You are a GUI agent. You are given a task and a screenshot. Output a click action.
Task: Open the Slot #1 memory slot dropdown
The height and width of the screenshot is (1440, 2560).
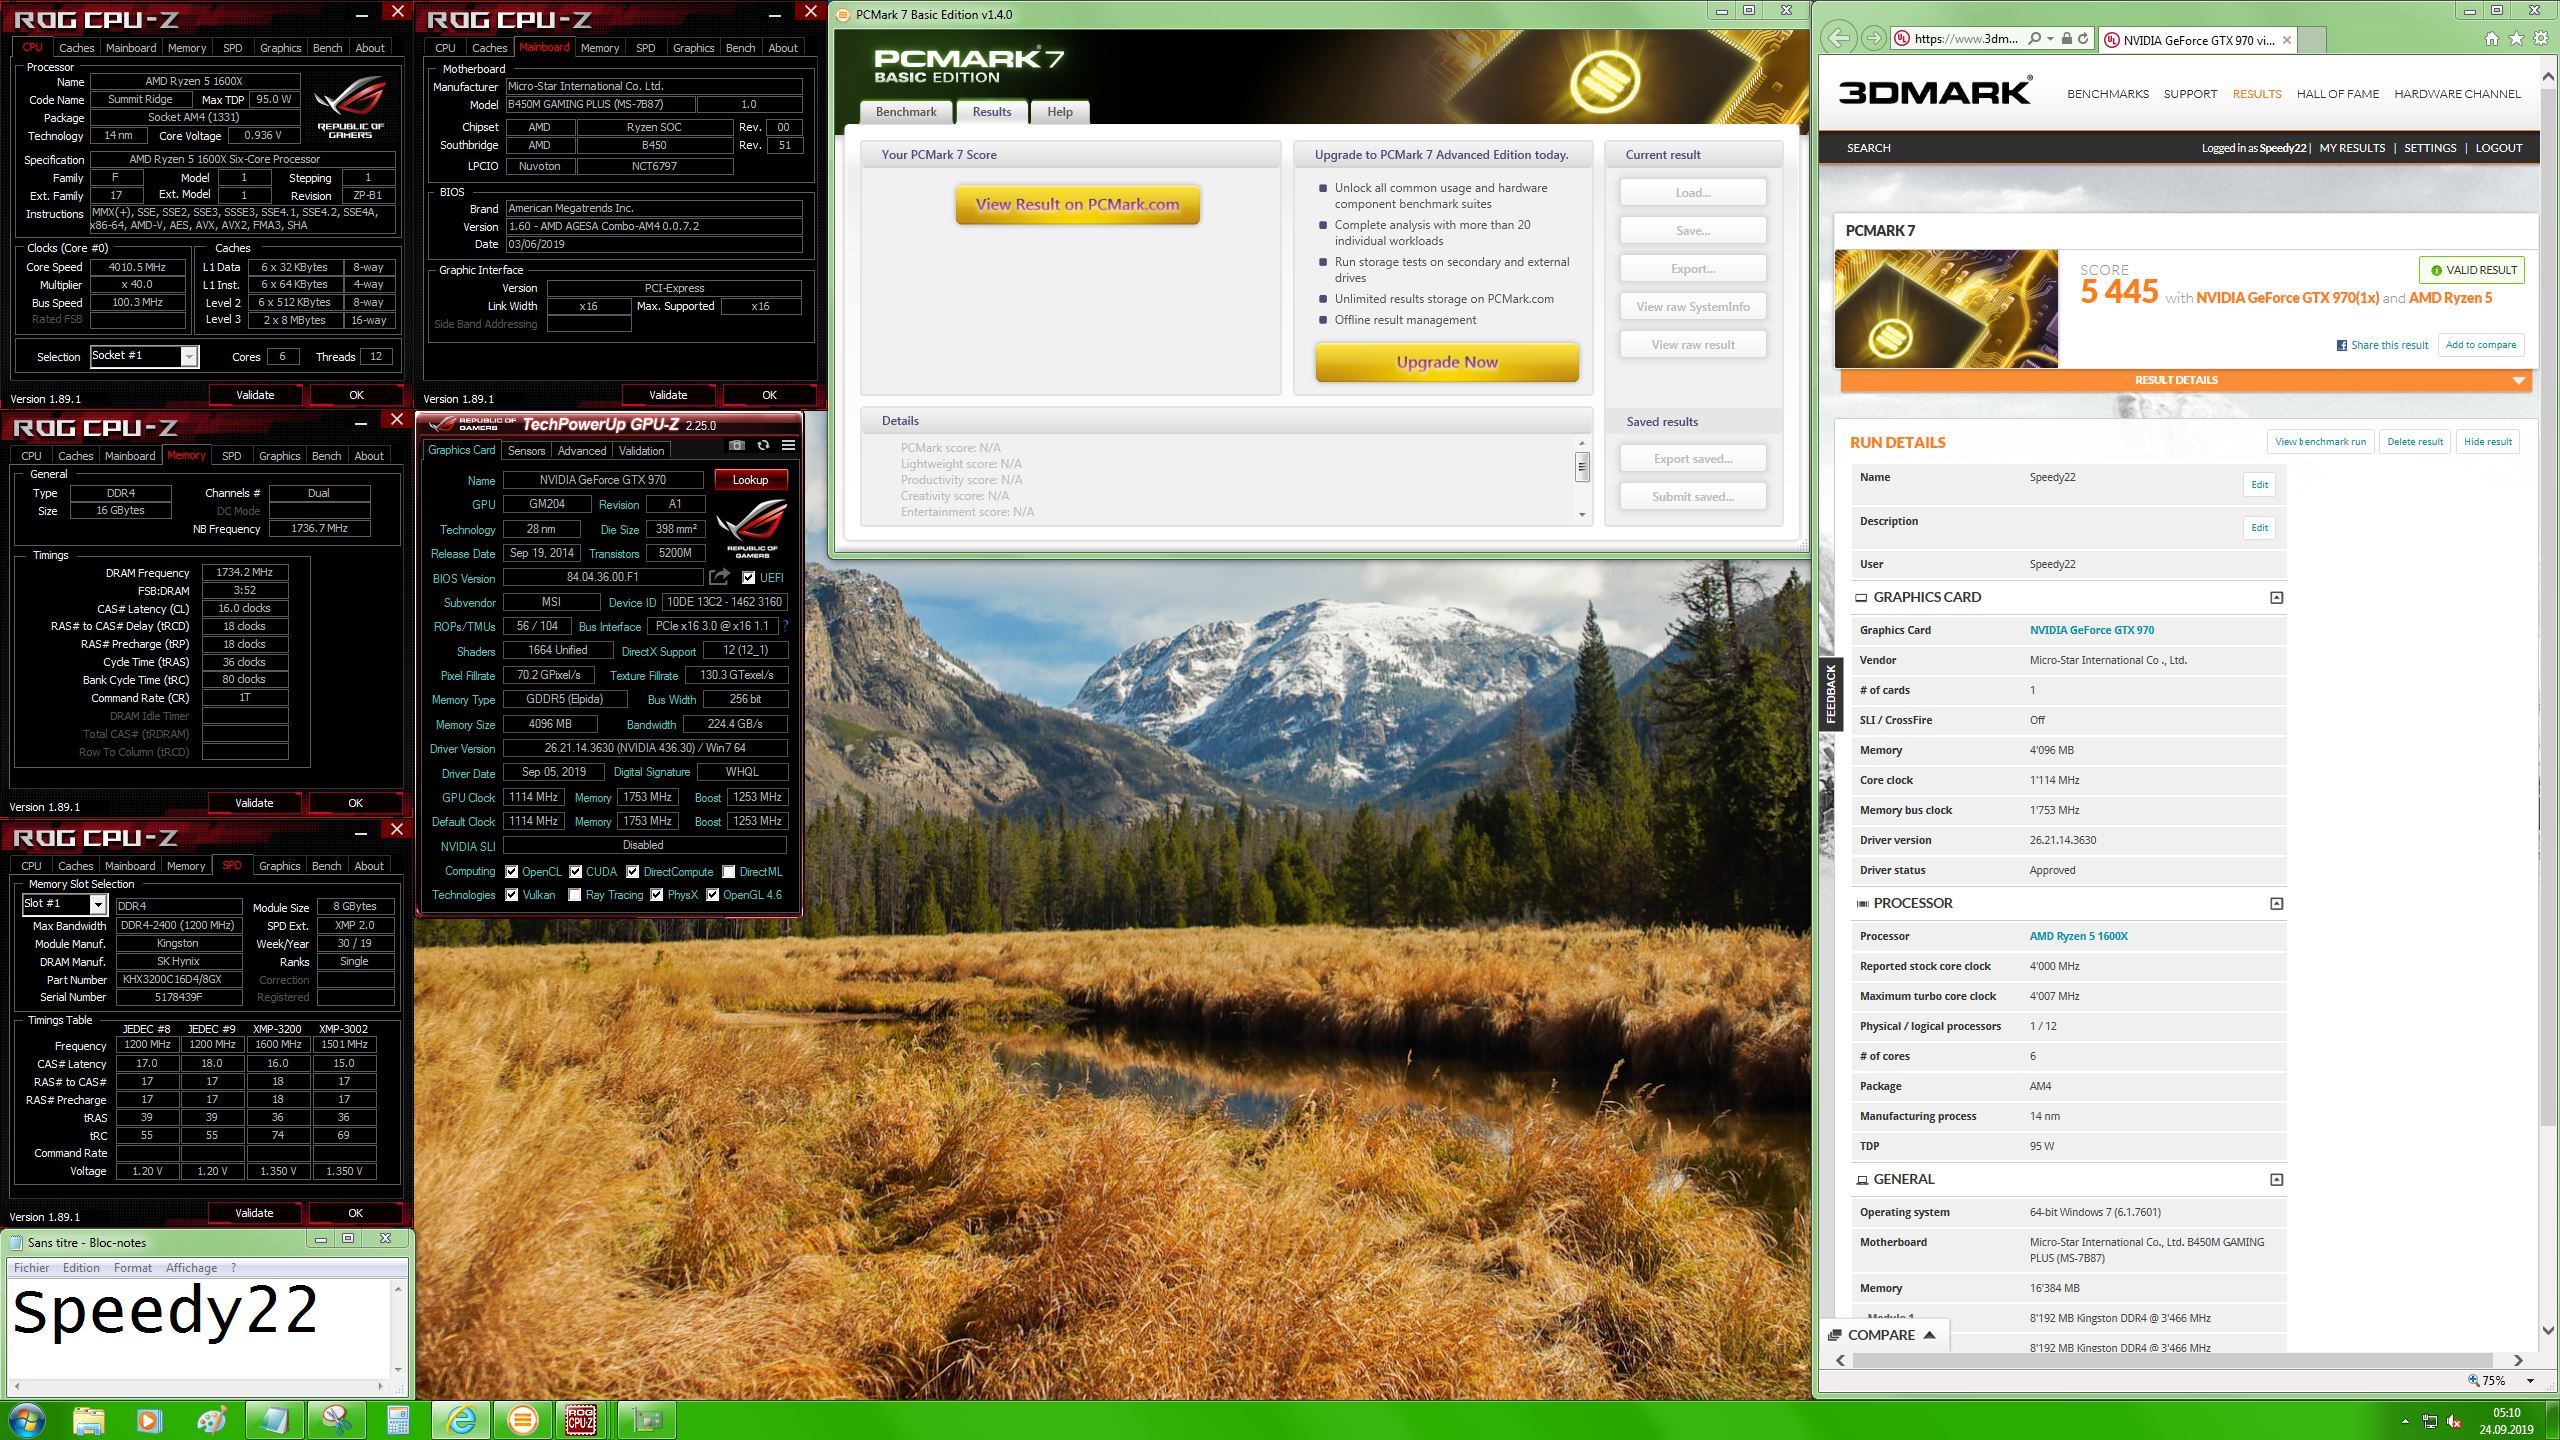tap(98, 905)
